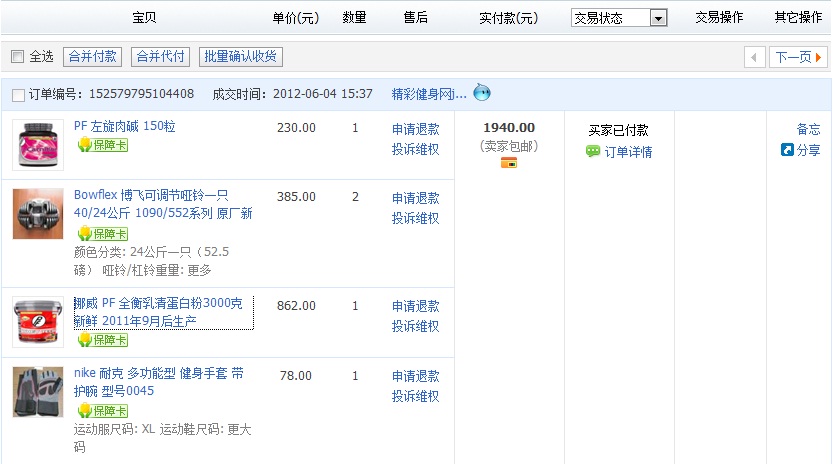833x464 pixels.
Task: Open the Bowflex dumbbell product thumbnail
Action: click(x=38, y=214)
